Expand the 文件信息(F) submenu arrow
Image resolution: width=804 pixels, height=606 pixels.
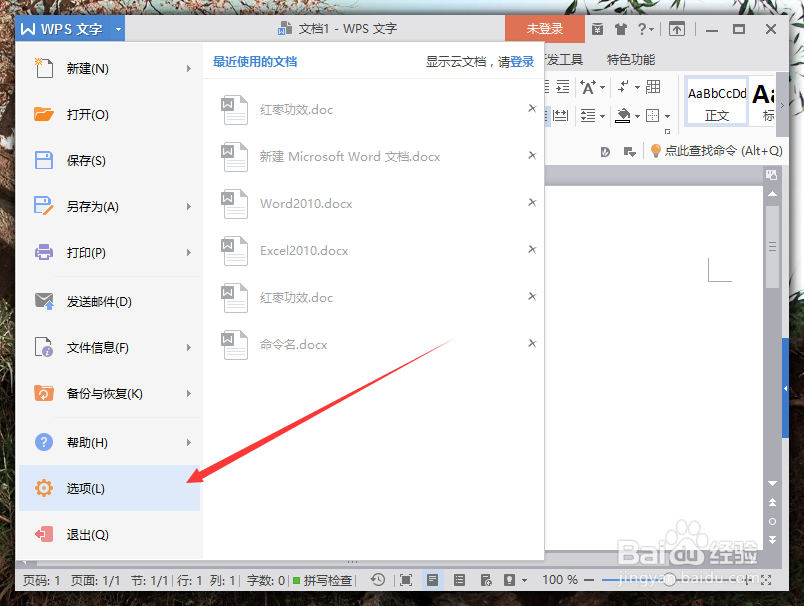(189, 348)
